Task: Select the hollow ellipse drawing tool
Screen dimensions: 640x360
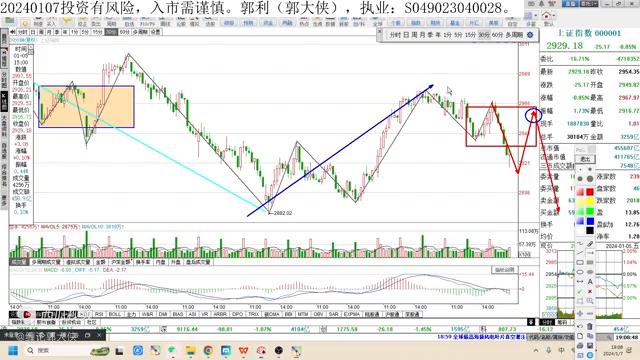Action: pyautogui.click(x=580, y=272)
